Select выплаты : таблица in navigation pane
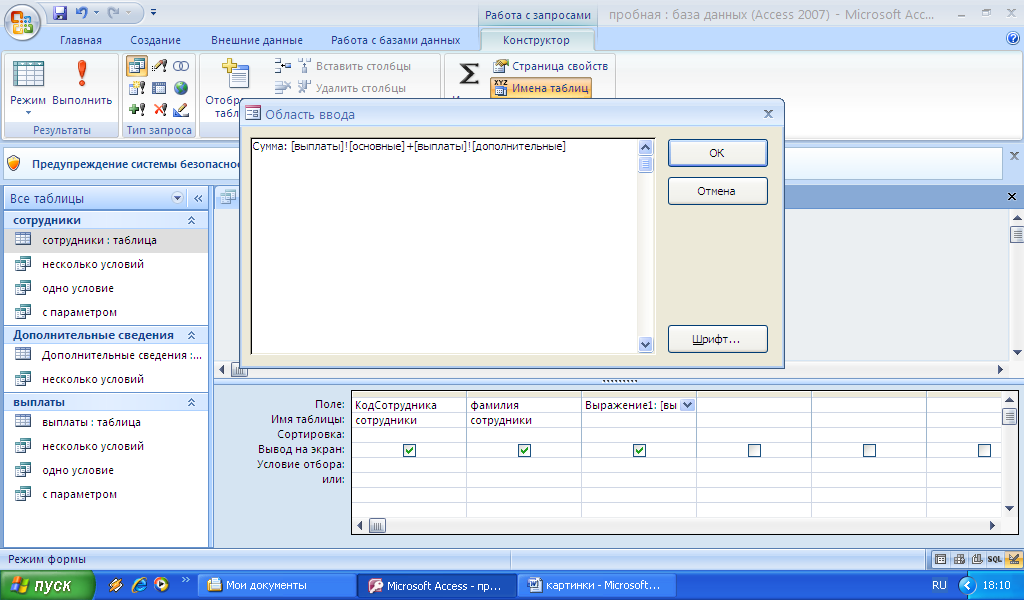The width and height of the screenshot is (1024, 600). tap(106, 422)
